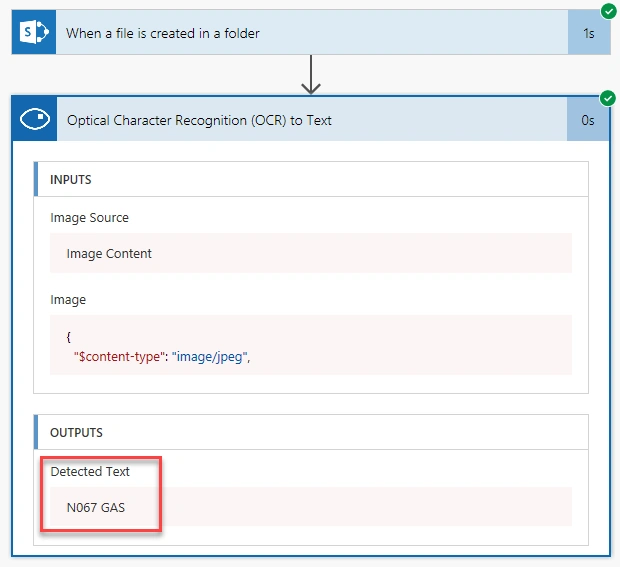Click the SharePoint trigger icon

pos(34,32)
